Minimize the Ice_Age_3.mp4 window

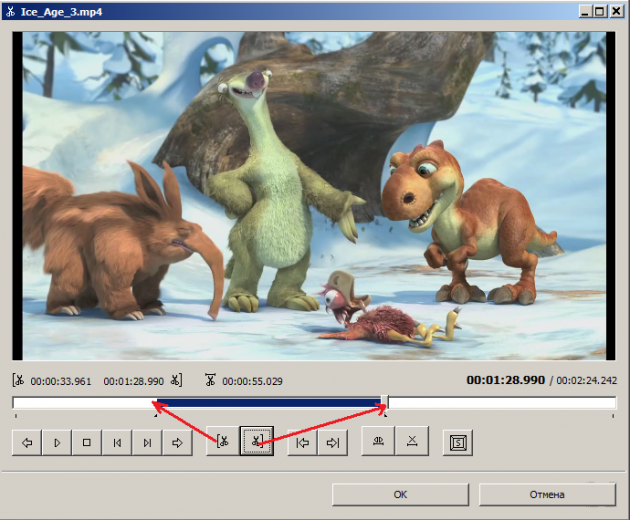(x=585, y=11)
